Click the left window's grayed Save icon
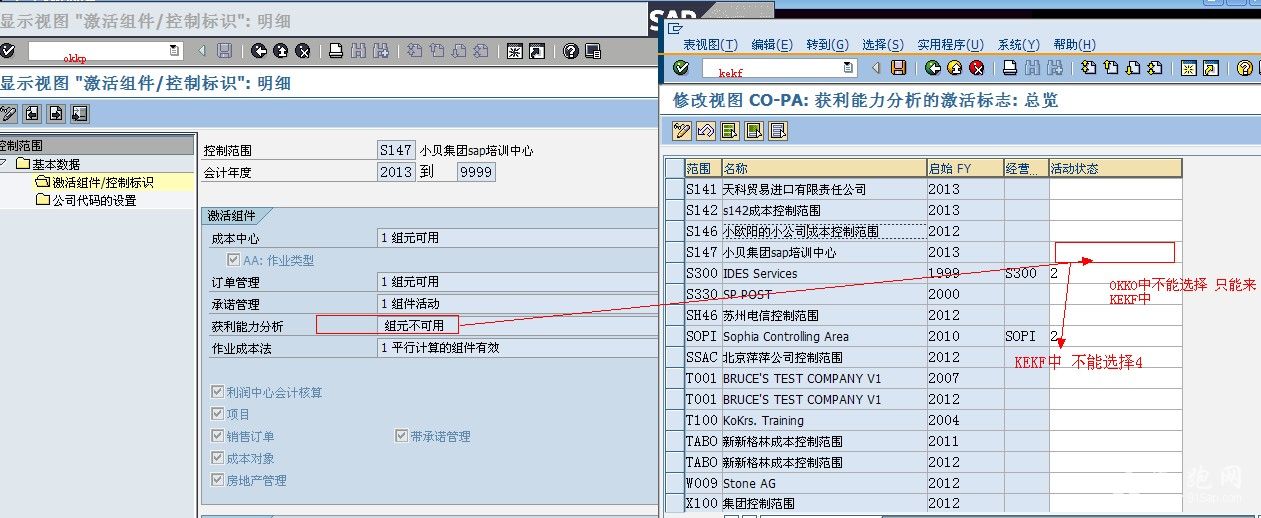1261x518 pixels. coord(224,51)
